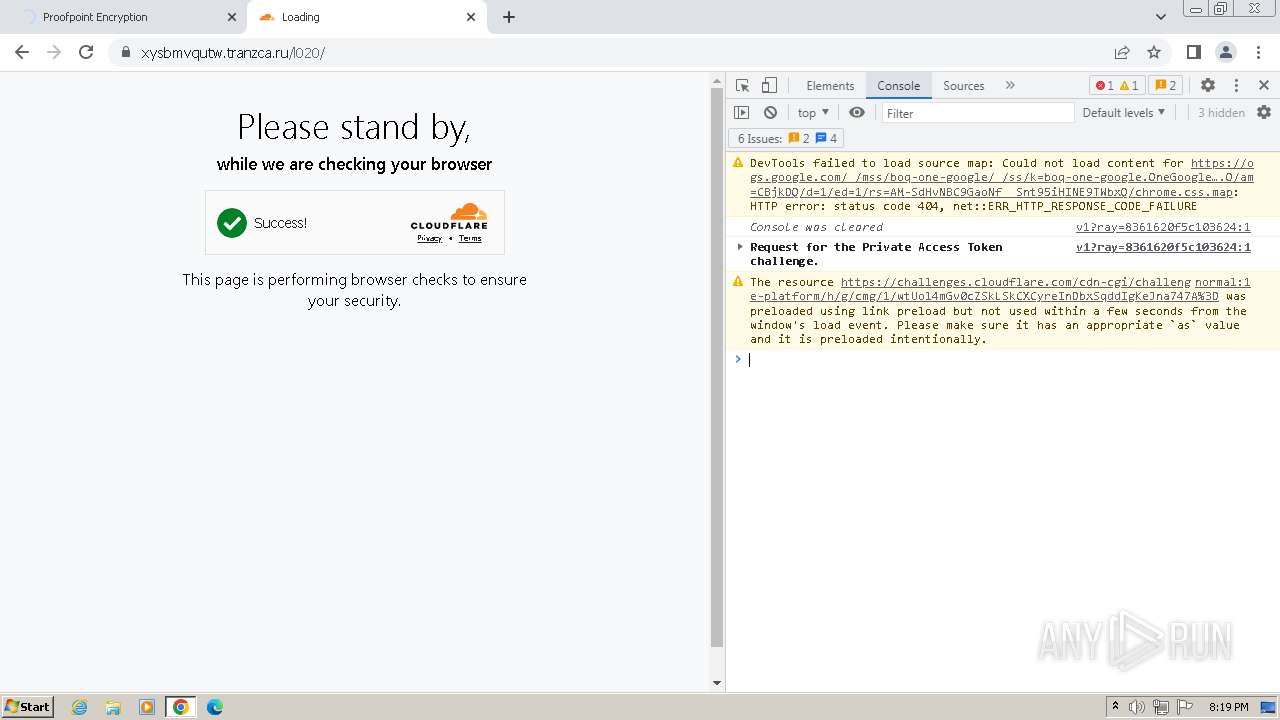Click the volume icon in system tray
Viewport: 1280px width, 720px height.
(1137, 707)
